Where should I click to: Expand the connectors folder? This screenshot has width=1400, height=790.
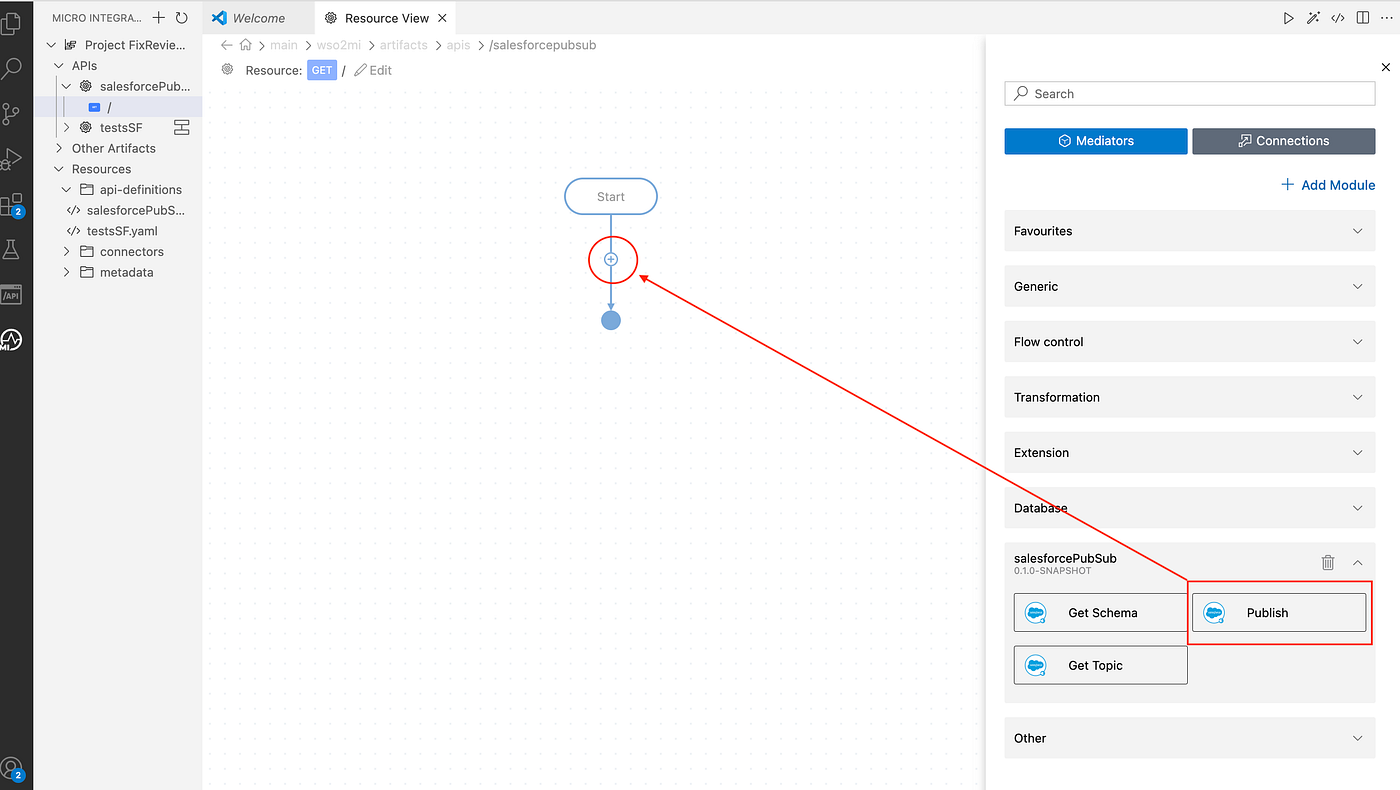click(67, 252)
